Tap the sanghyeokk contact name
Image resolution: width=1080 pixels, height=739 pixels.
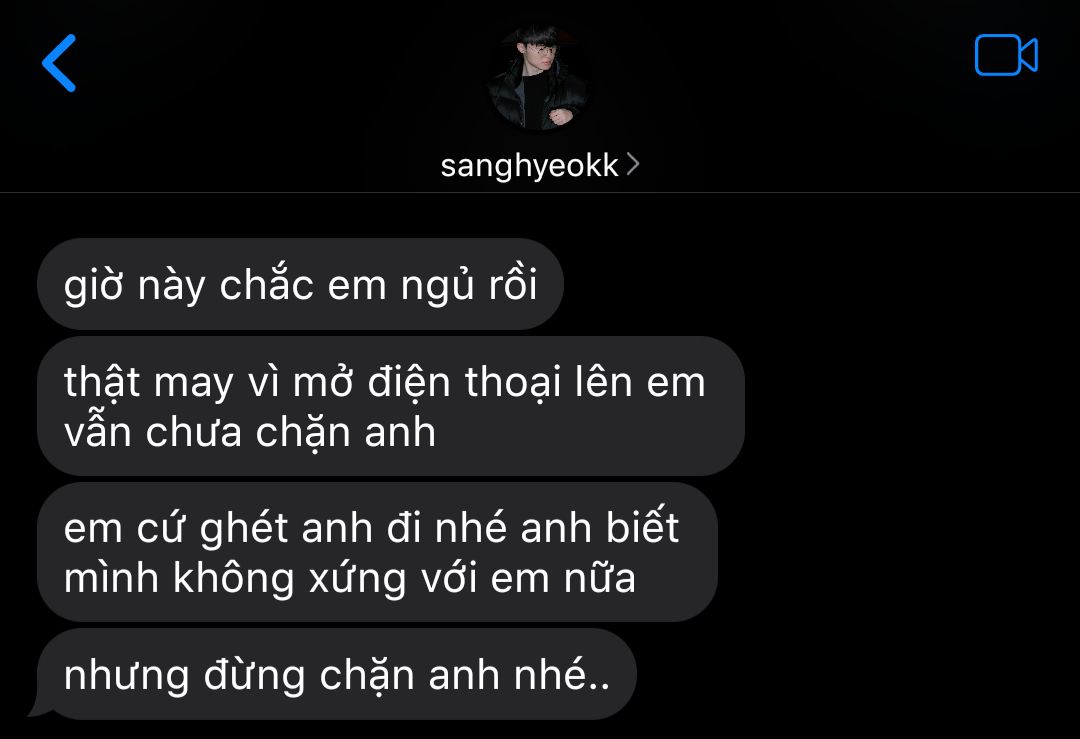[x=529, y=165]
